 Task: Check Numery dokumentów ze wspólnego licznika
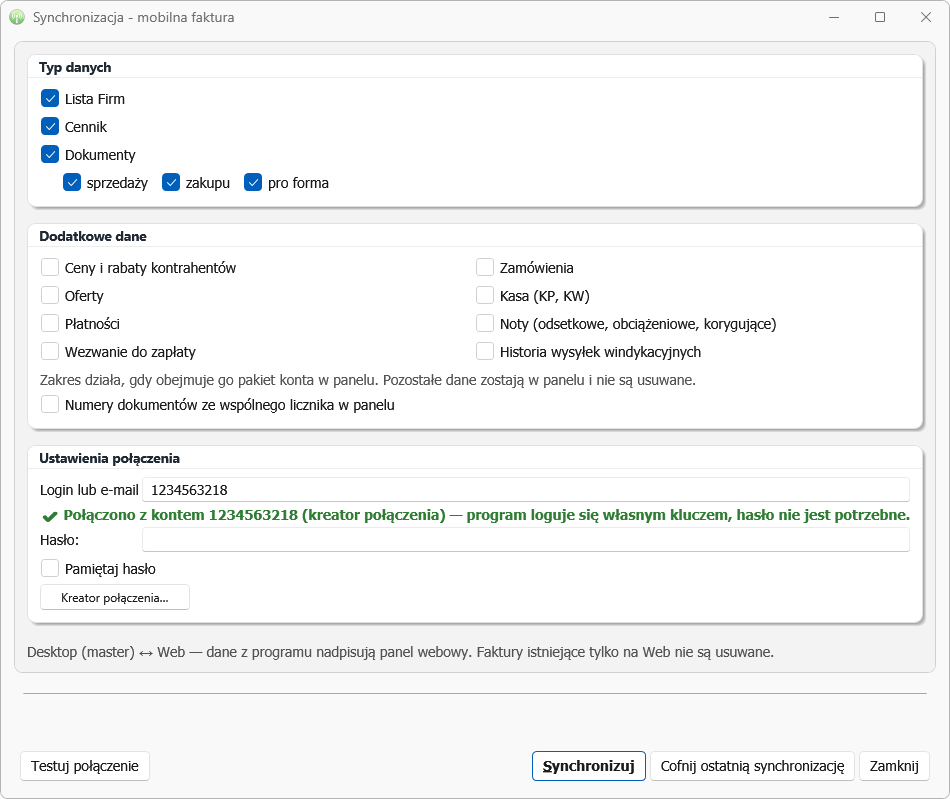coord(50,405)
